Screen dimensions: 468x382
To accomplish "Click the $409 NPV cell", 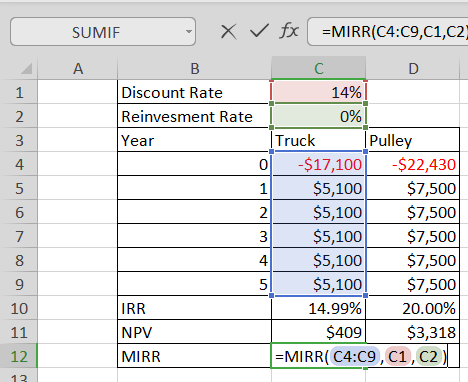I will [x=319, y=332].
